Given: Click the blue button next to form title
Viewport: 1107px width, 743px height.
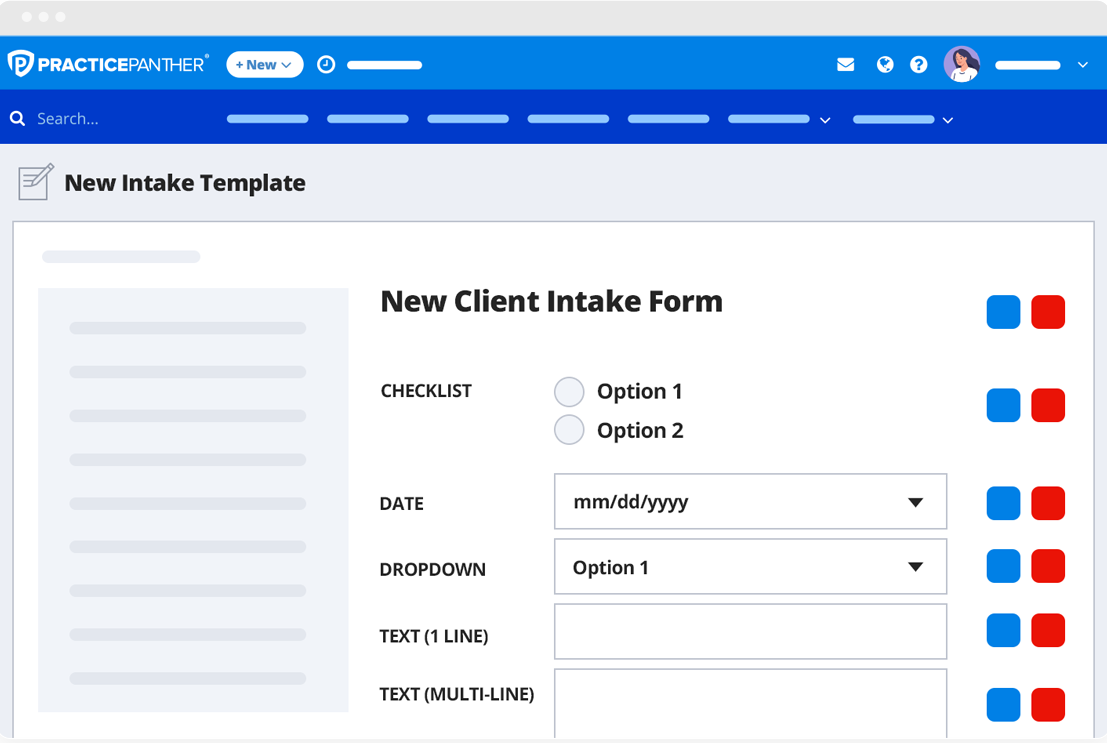Looking at the screenshot, I should coord(1003,312).
